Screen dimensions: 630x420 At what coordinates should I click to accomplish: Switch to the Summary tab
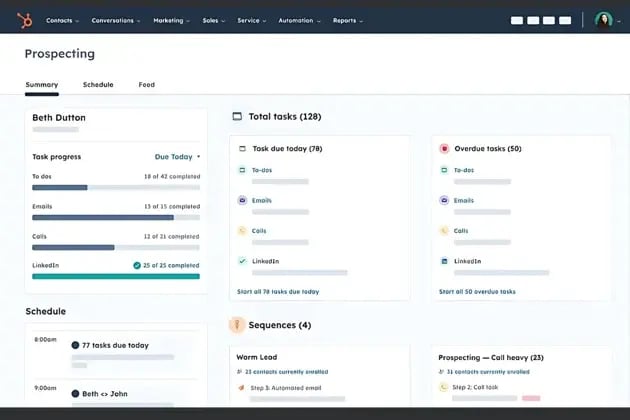click(x=42, y=85)
